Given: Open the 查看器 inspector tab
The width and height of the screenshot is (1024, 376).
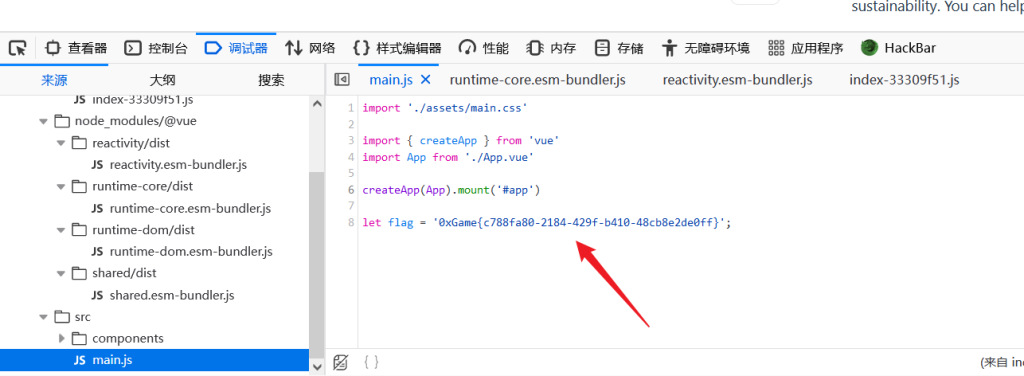Looking at the screenshot, I should (x=76, y=48).
